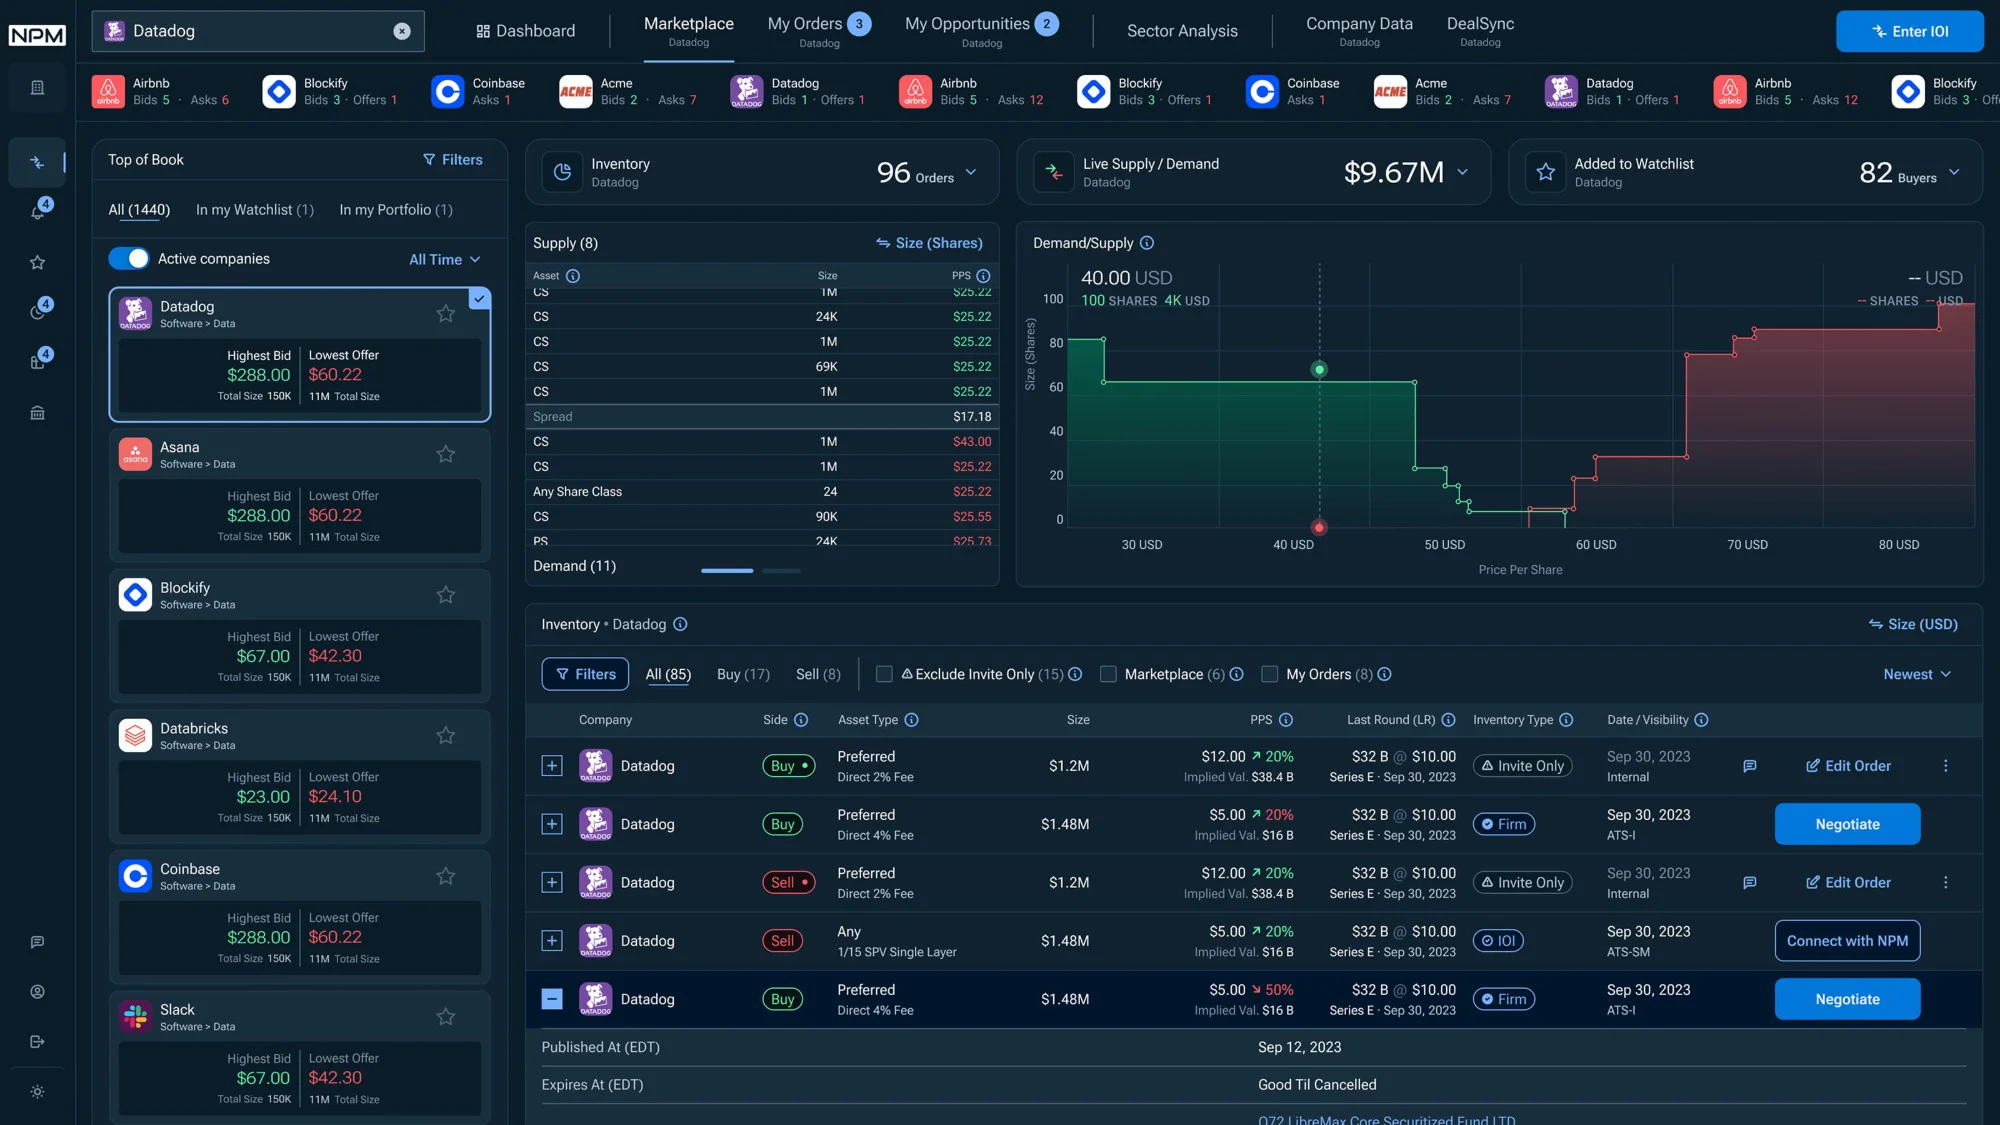Image resolution: width=2000 pixels, height=1125 pixels.
Task: Open the Newest sort dropdown
Action: click(1917, 675)
